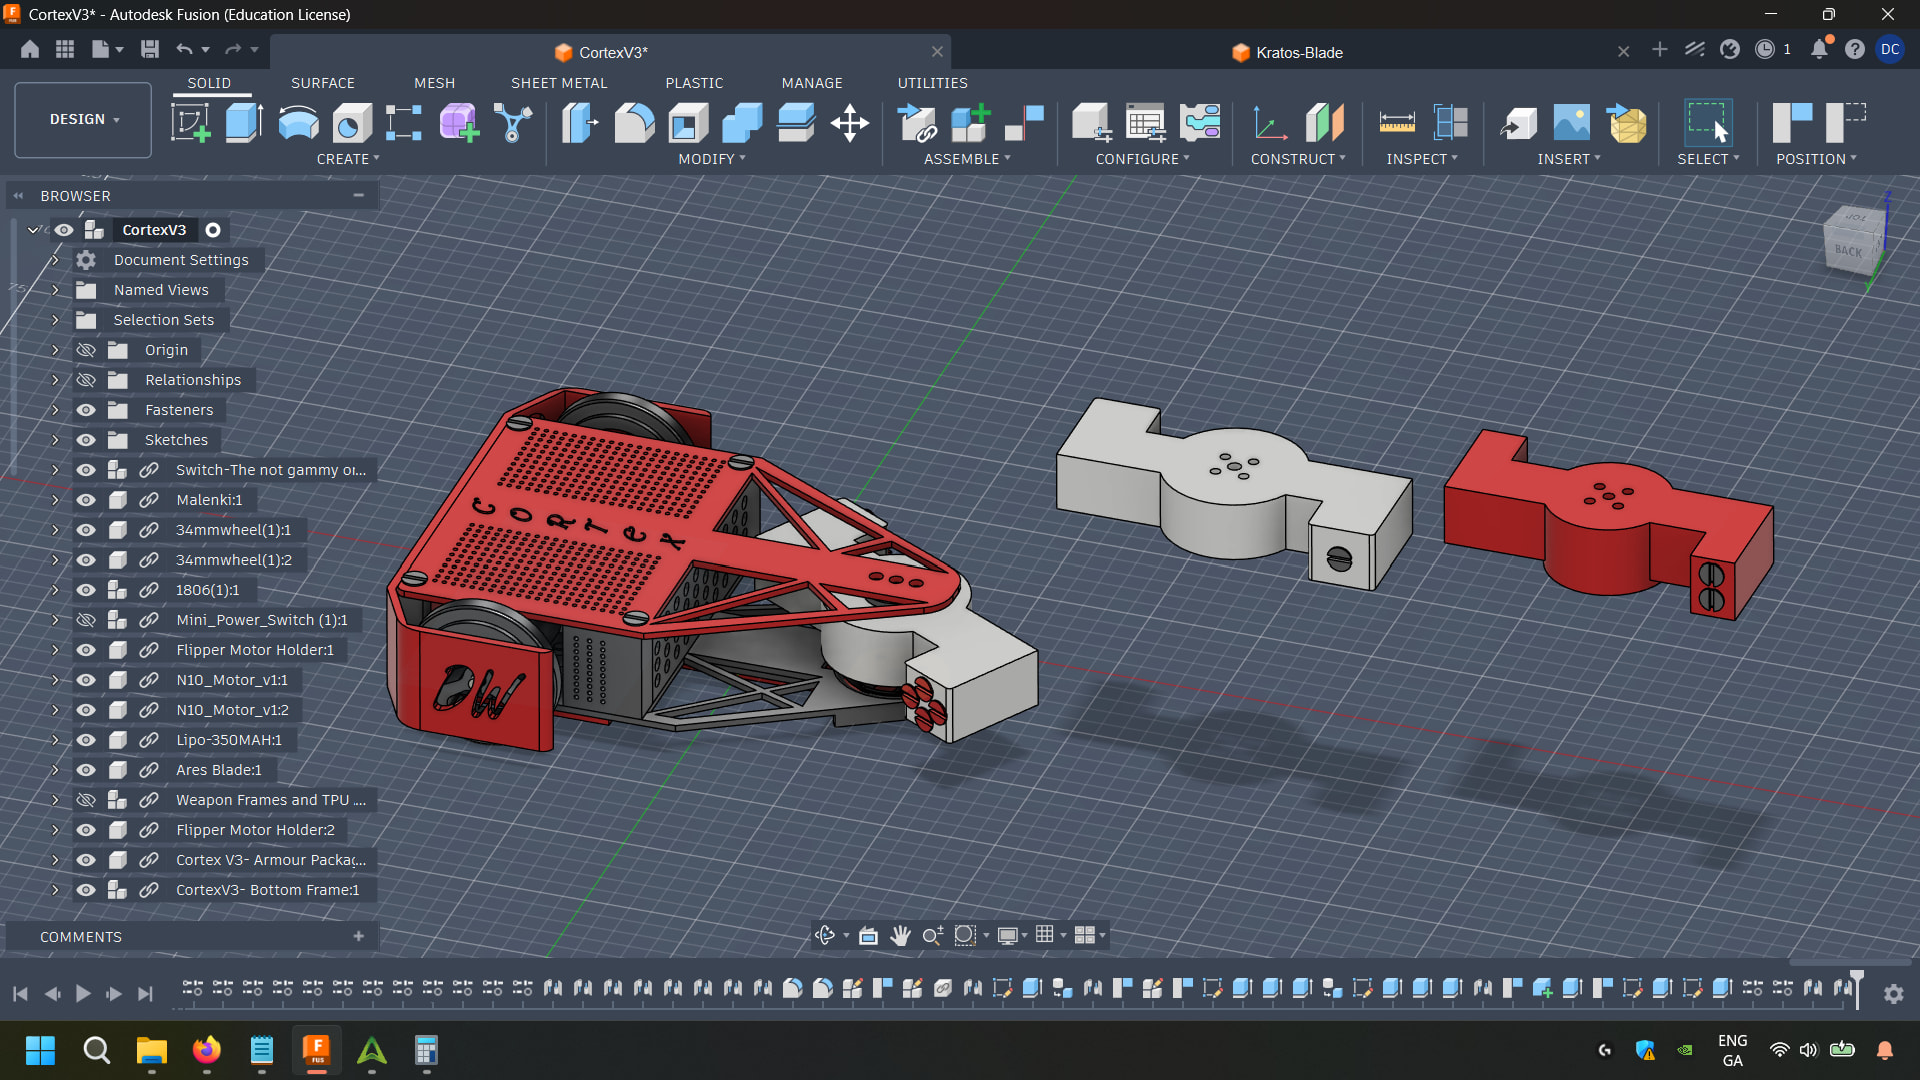Expand the Ares Blade:1 tree node
The width and height of the screenshot is (1920, 1080).
[x=55, y=770]
